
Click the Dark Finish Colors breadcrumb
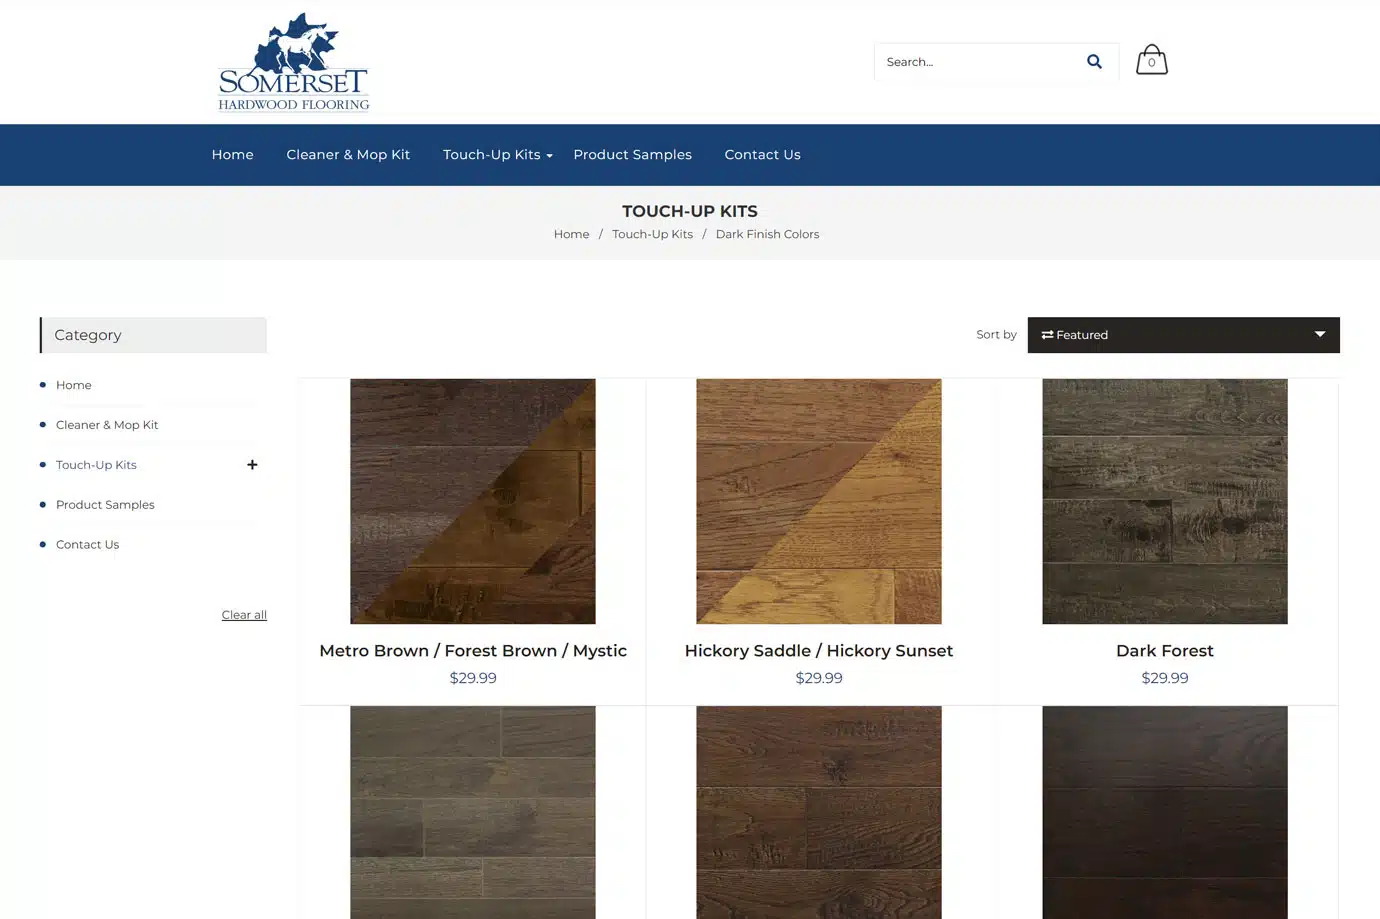[x=767, y=234]
